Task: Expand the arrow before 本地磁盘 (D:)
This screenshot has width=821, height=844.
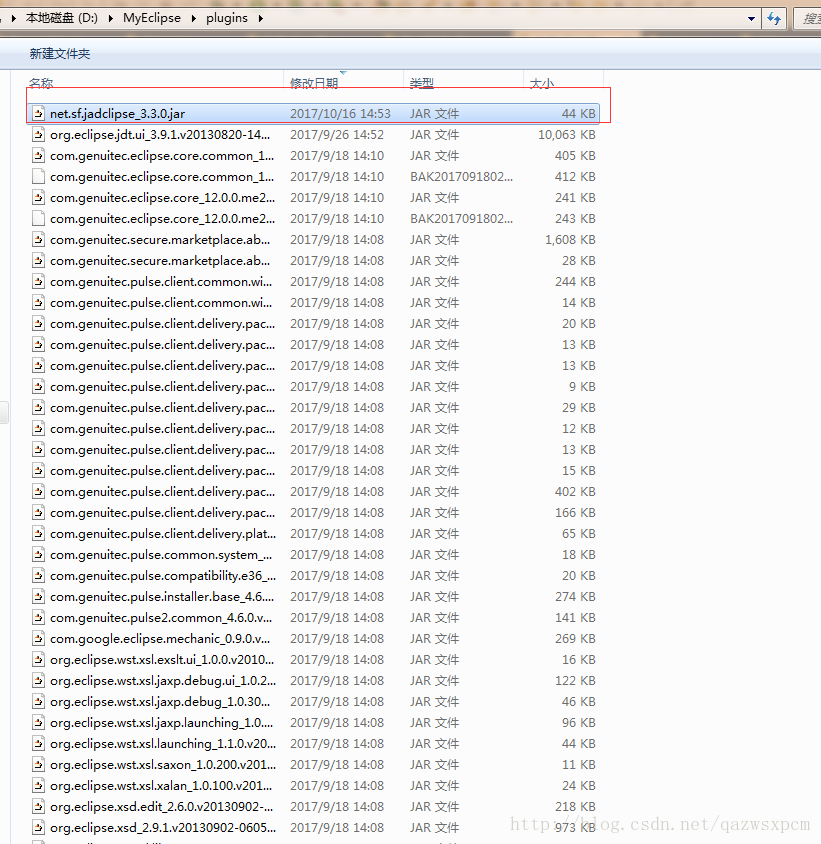Action: pyautogui.click(x=13, y=18)
